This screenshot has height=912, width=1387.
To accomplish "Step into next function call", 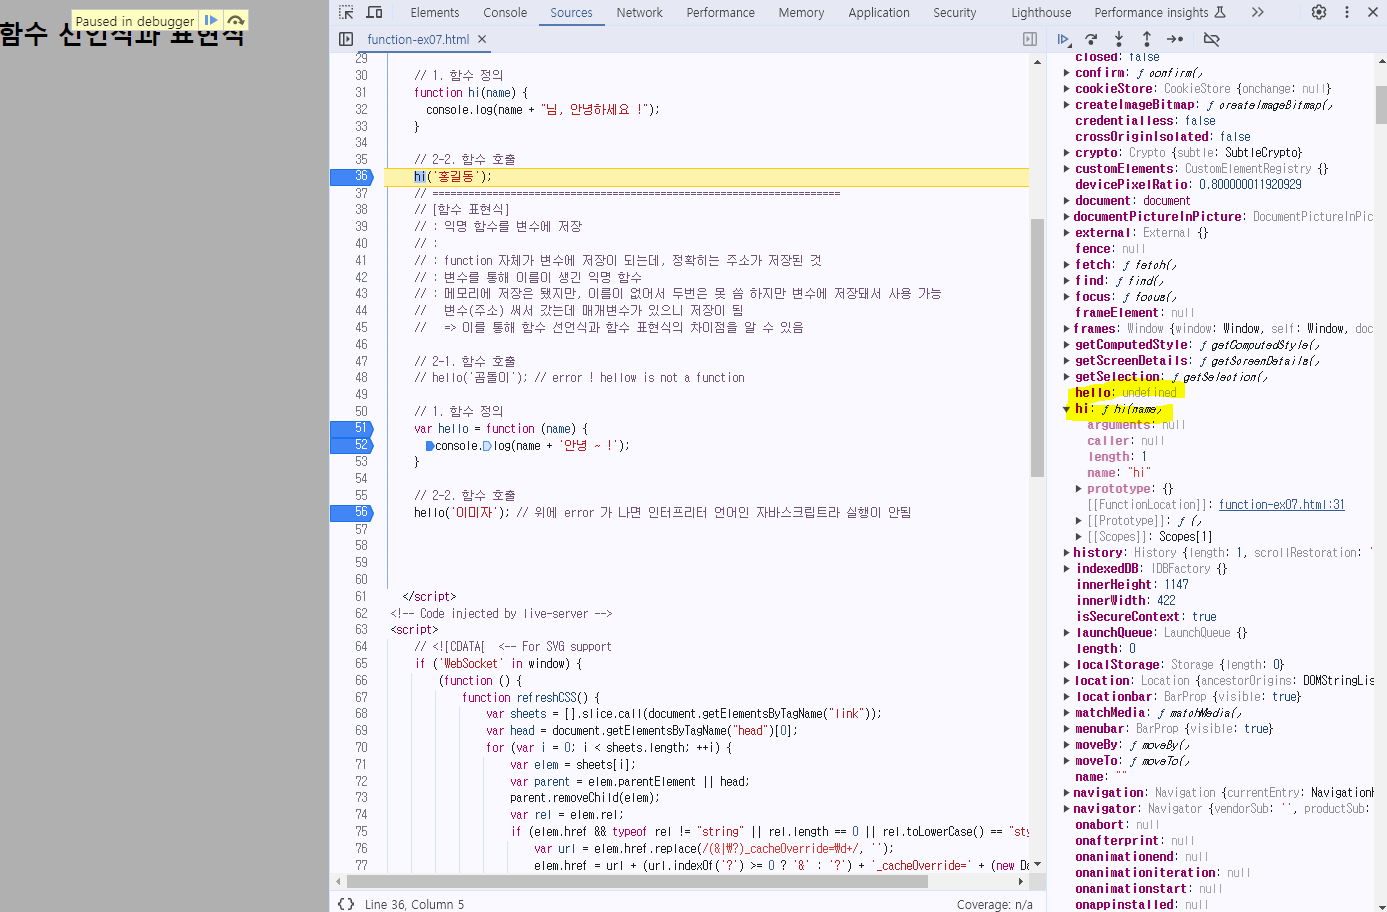I will coord(1119,39).
